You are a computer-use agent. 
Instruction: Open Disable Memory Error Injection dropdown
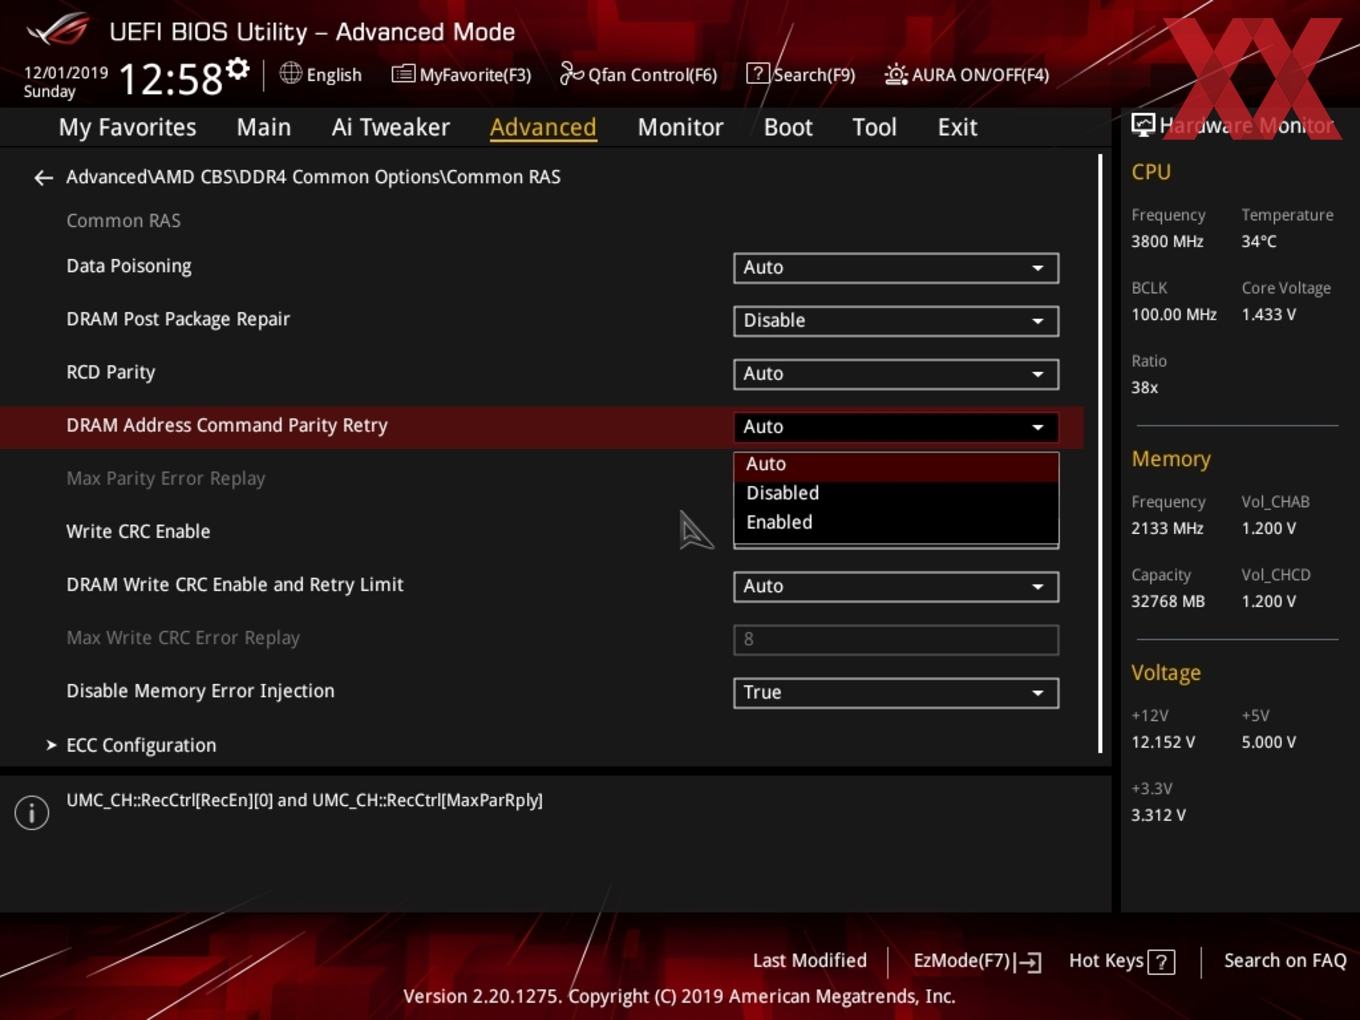(x=896, y=693)
